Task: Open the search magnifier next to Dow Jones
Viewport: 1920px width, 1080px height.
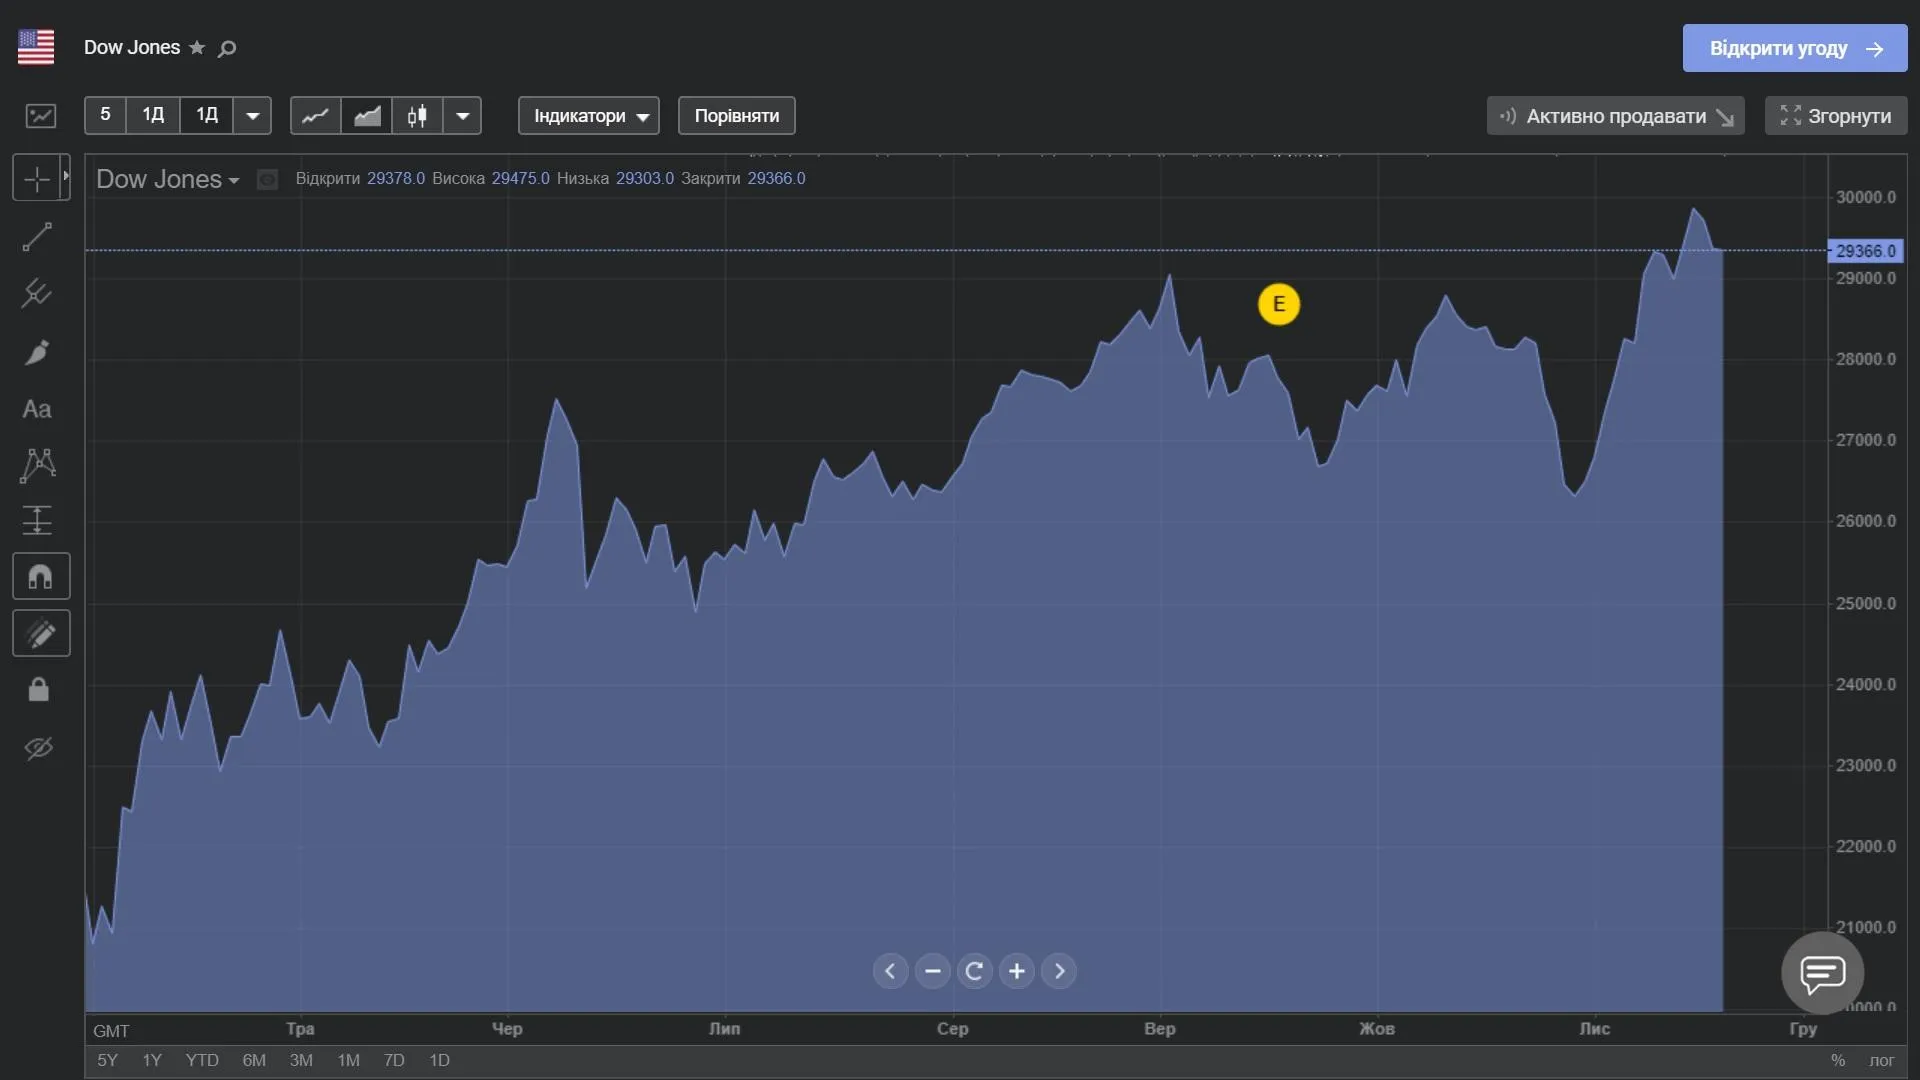Action: point(227,48)
